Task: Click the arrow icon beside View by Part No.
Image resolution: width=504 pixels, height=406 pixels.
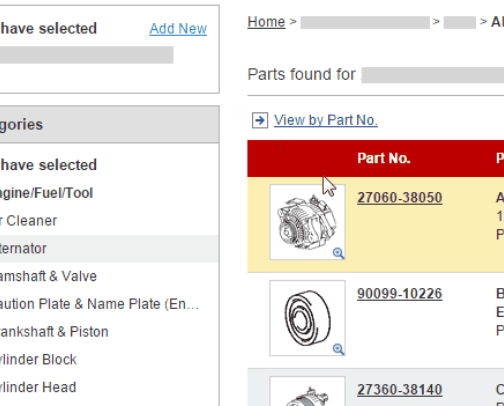Action: tap(260, 120)
